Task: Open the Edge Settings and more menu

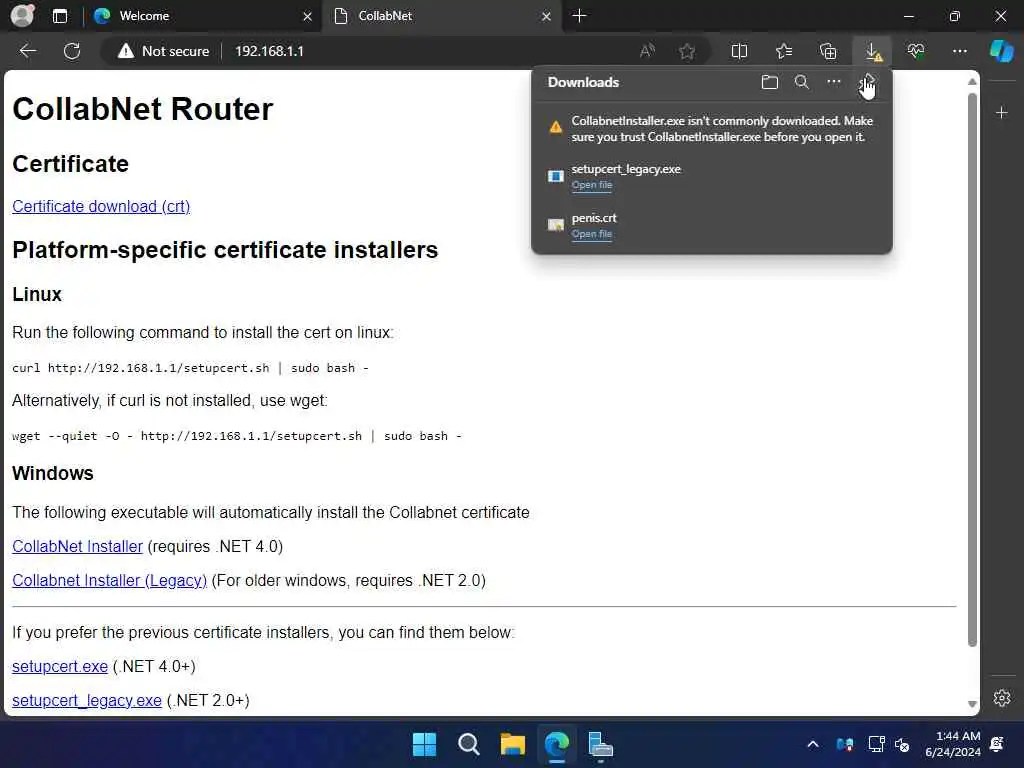Action: 959,51
